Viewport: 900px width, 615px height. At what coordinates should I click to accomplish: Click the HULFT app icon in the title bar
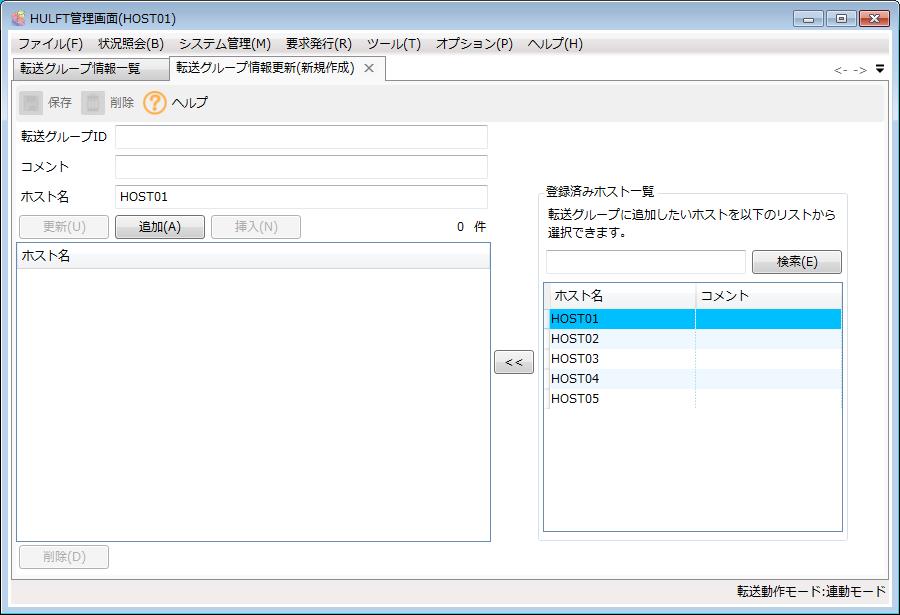tap(18, 18)
